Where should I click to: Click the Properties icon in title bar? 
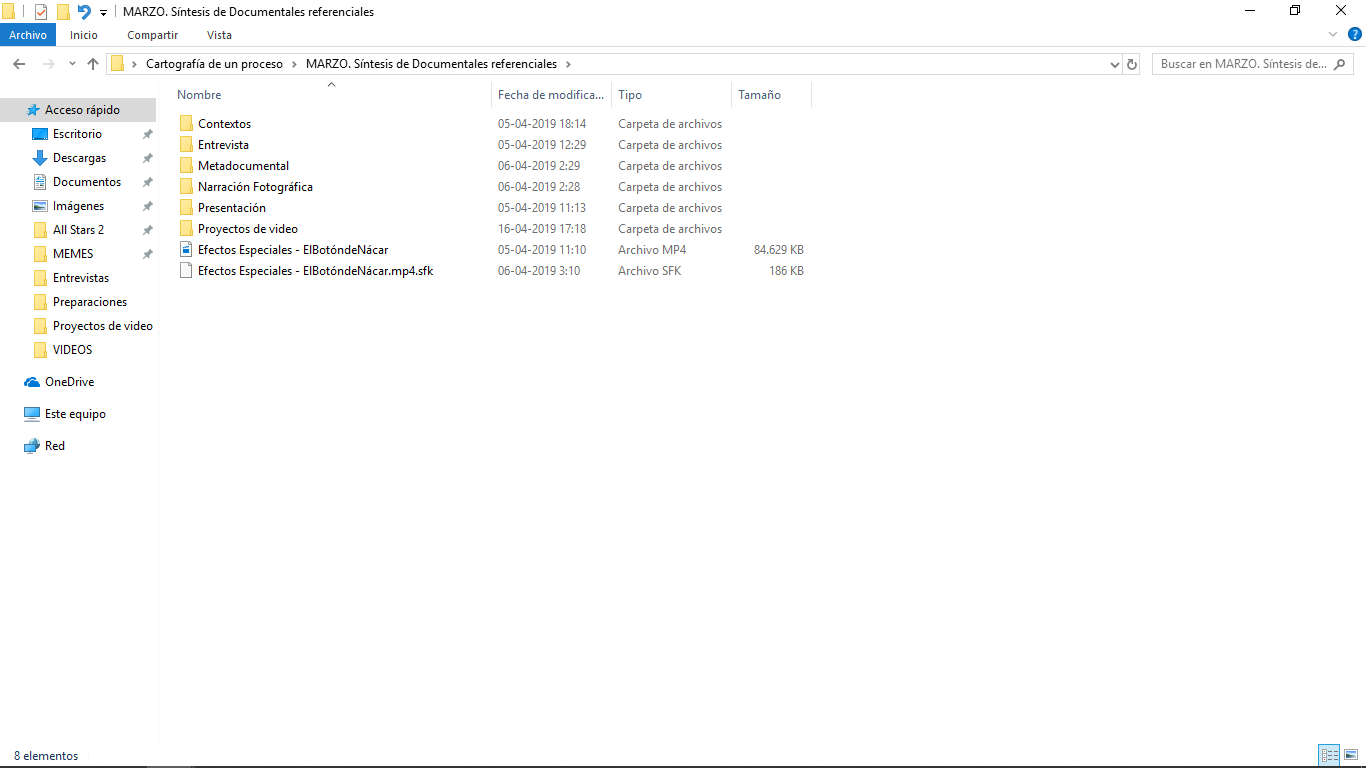click(41, 12)
